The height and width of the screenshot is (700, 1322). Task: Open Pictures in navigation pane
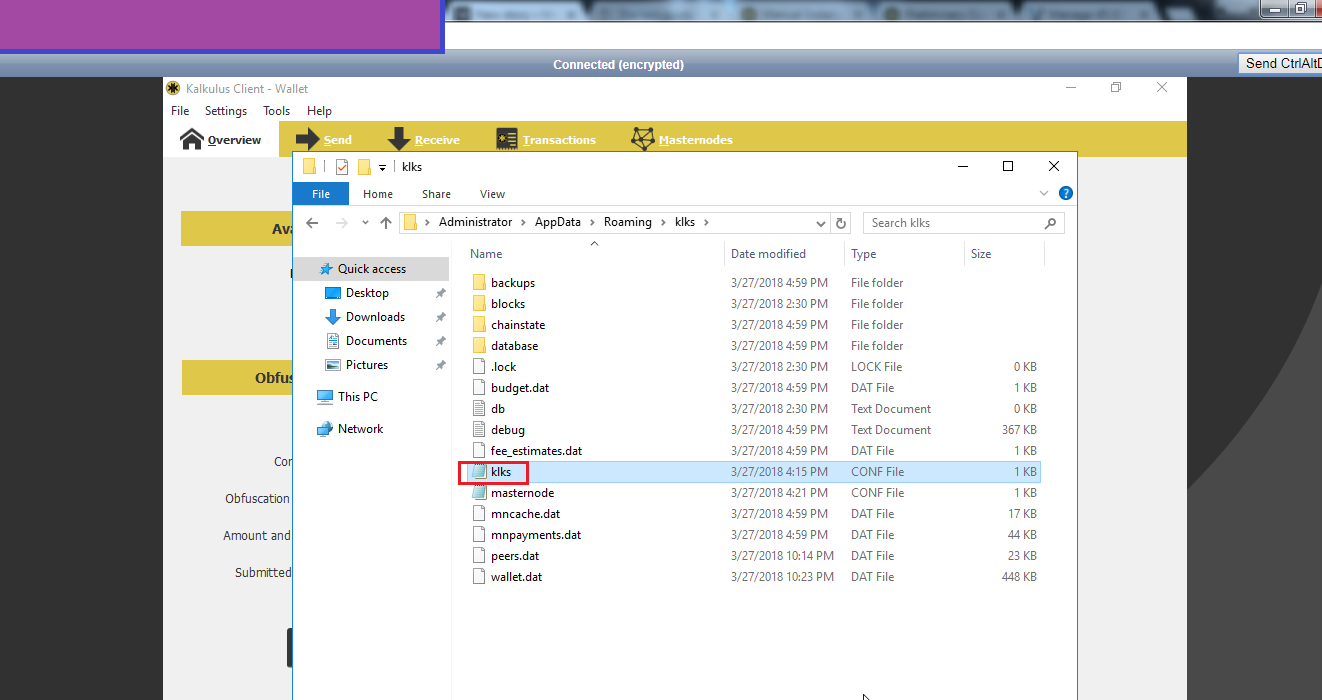point(367,365)
